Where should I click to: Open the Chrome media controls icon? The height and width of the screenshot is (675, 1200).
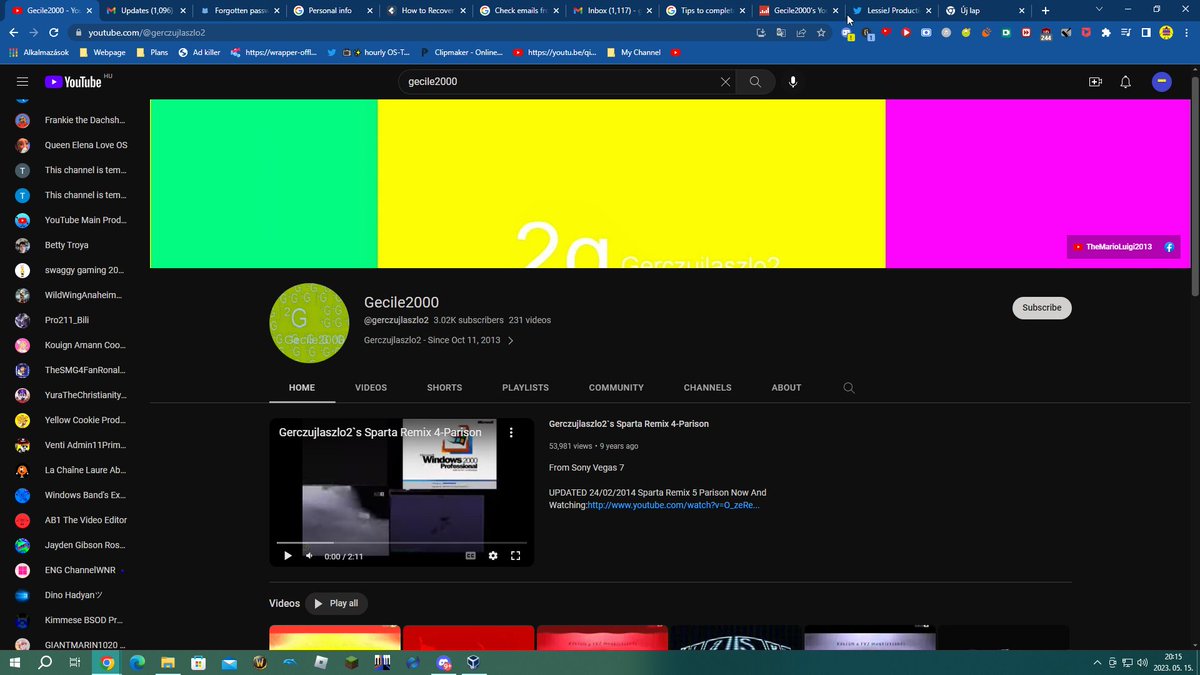1125,32
